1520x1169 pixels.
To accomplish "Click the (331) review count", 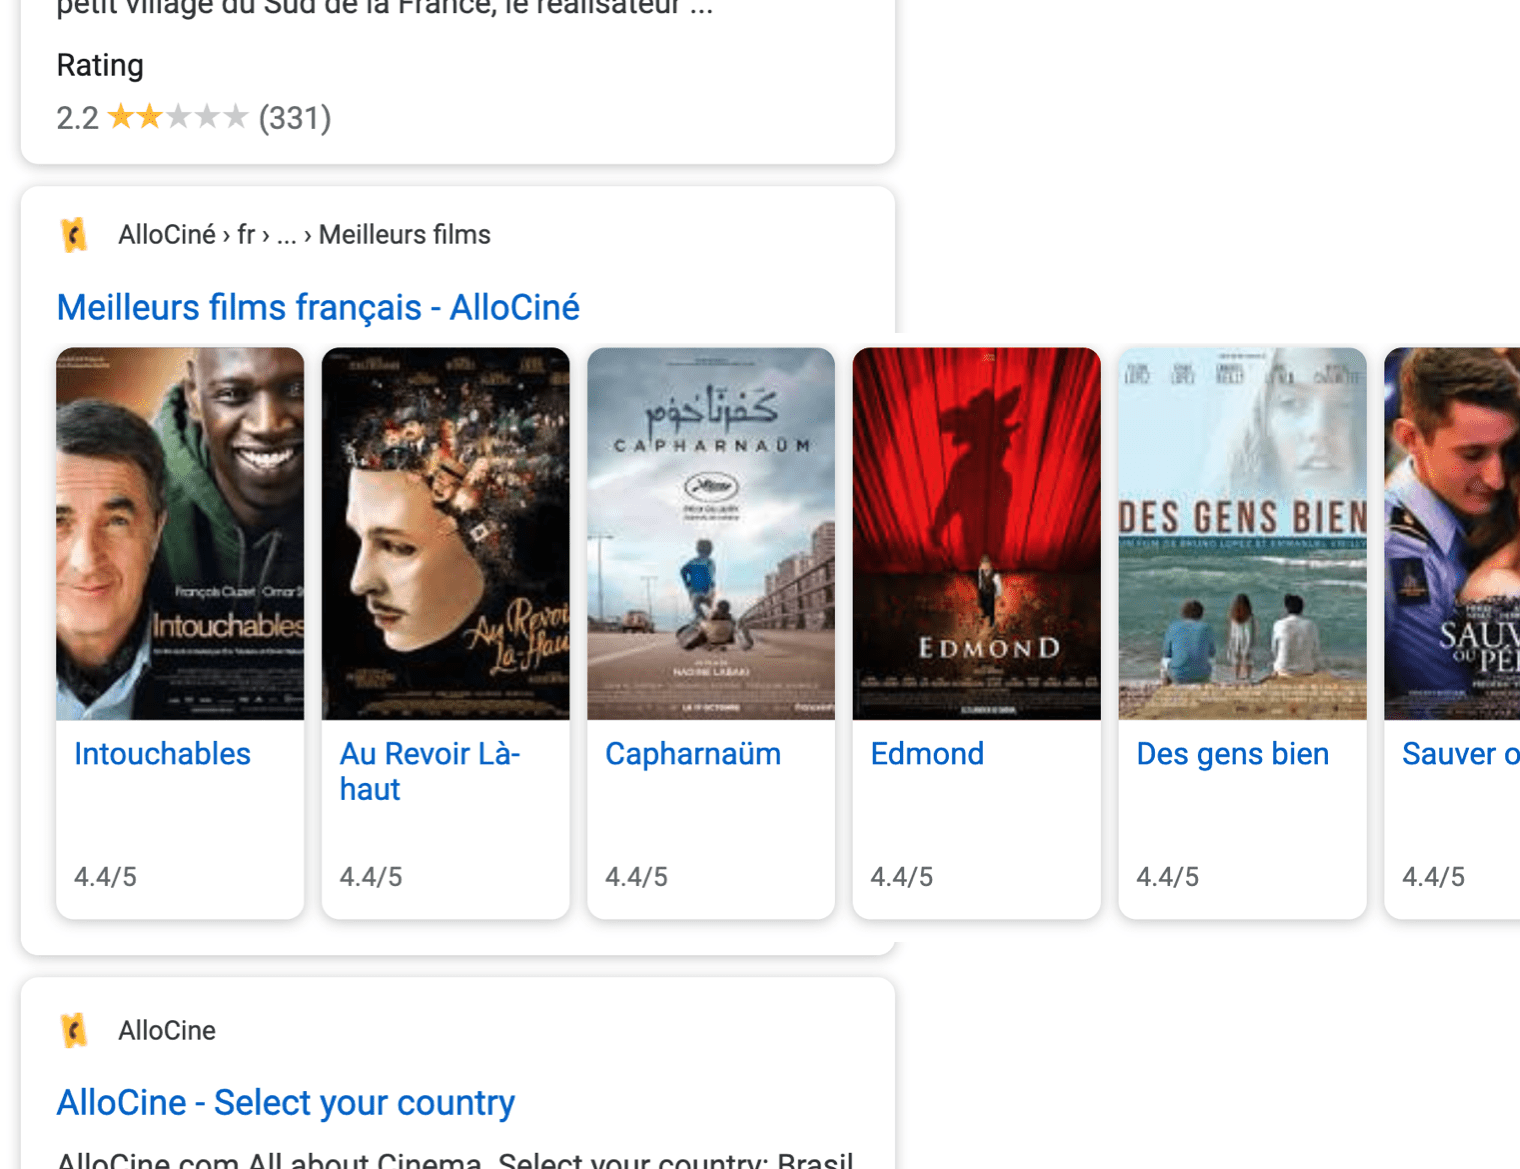I will pyautogui.click(x=295, y=118).
